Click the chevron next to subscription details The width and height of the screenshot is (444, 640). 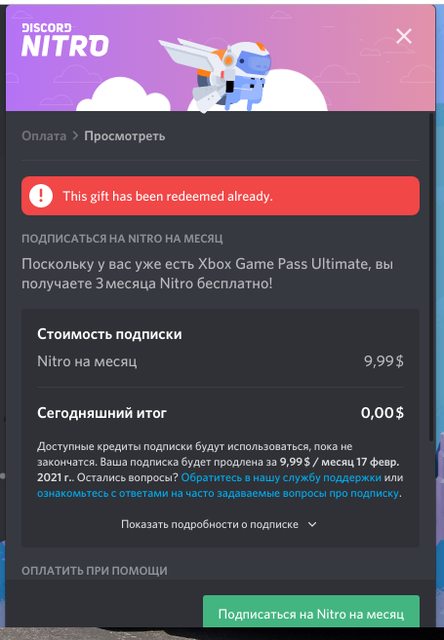point(312,524)
